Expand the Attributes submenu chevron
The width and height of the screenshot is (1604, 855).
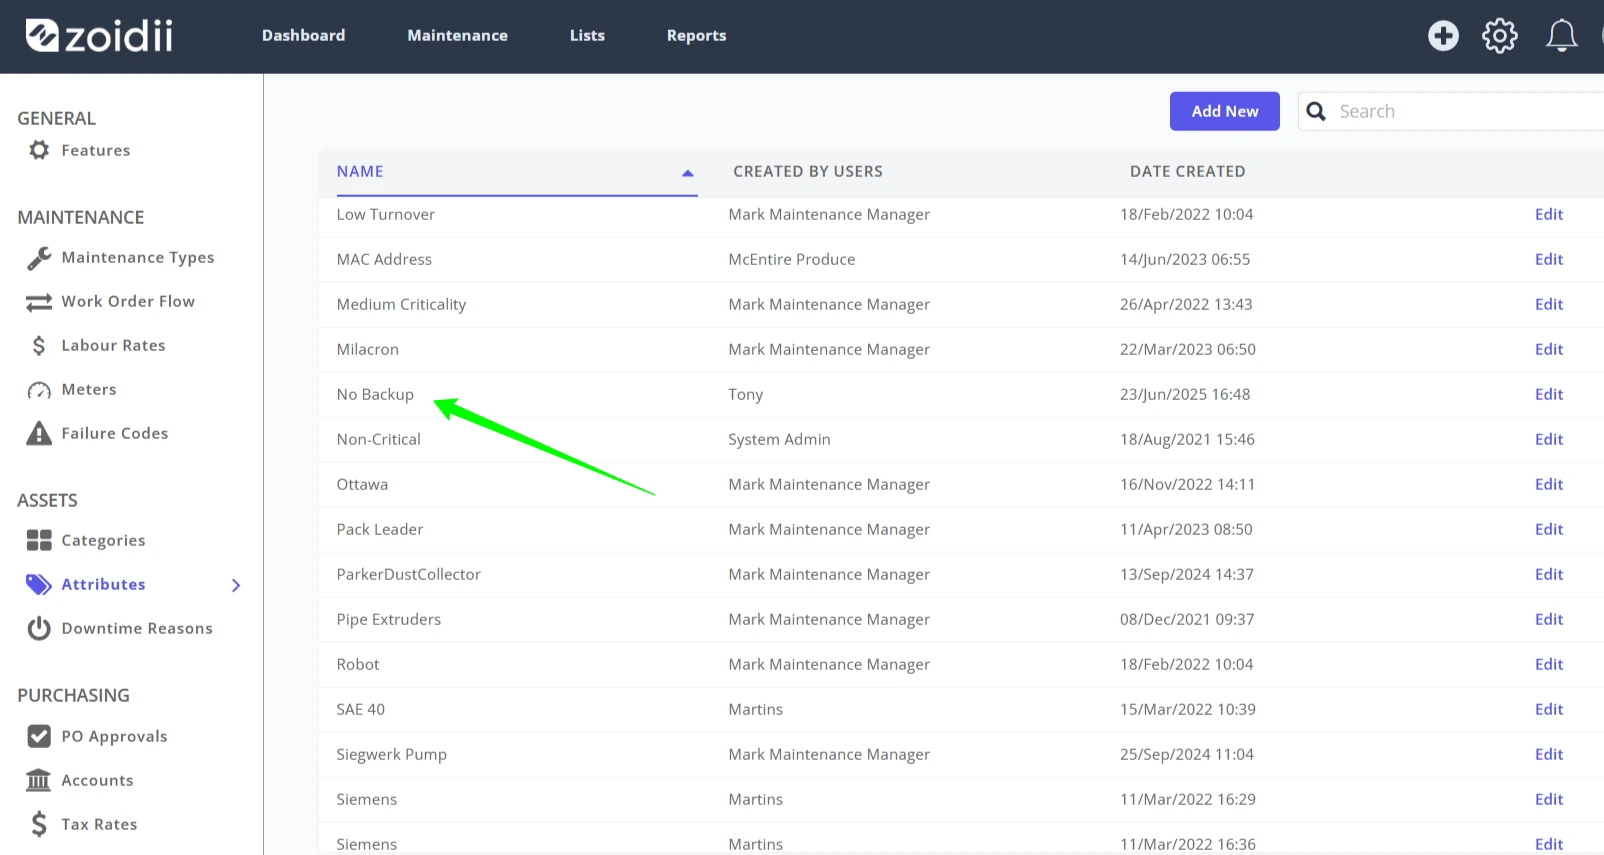click(236, 585)
